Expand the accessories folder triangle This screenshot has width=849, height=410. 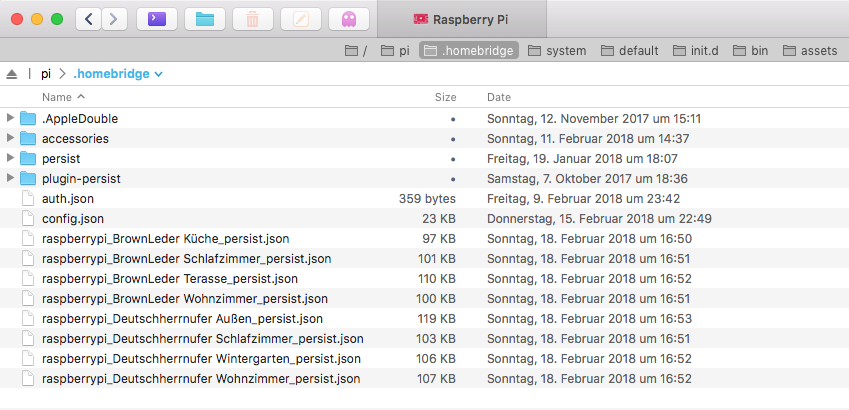[11, 138]
